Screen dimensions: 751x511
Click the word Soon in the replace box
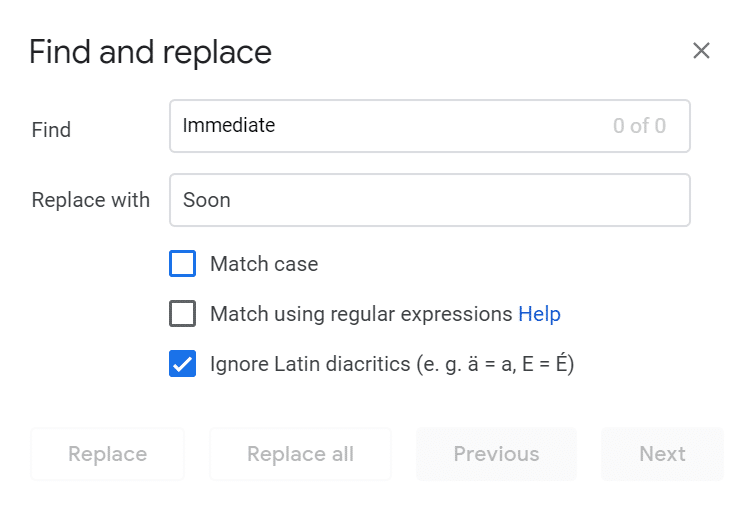[x=207, y=200]
